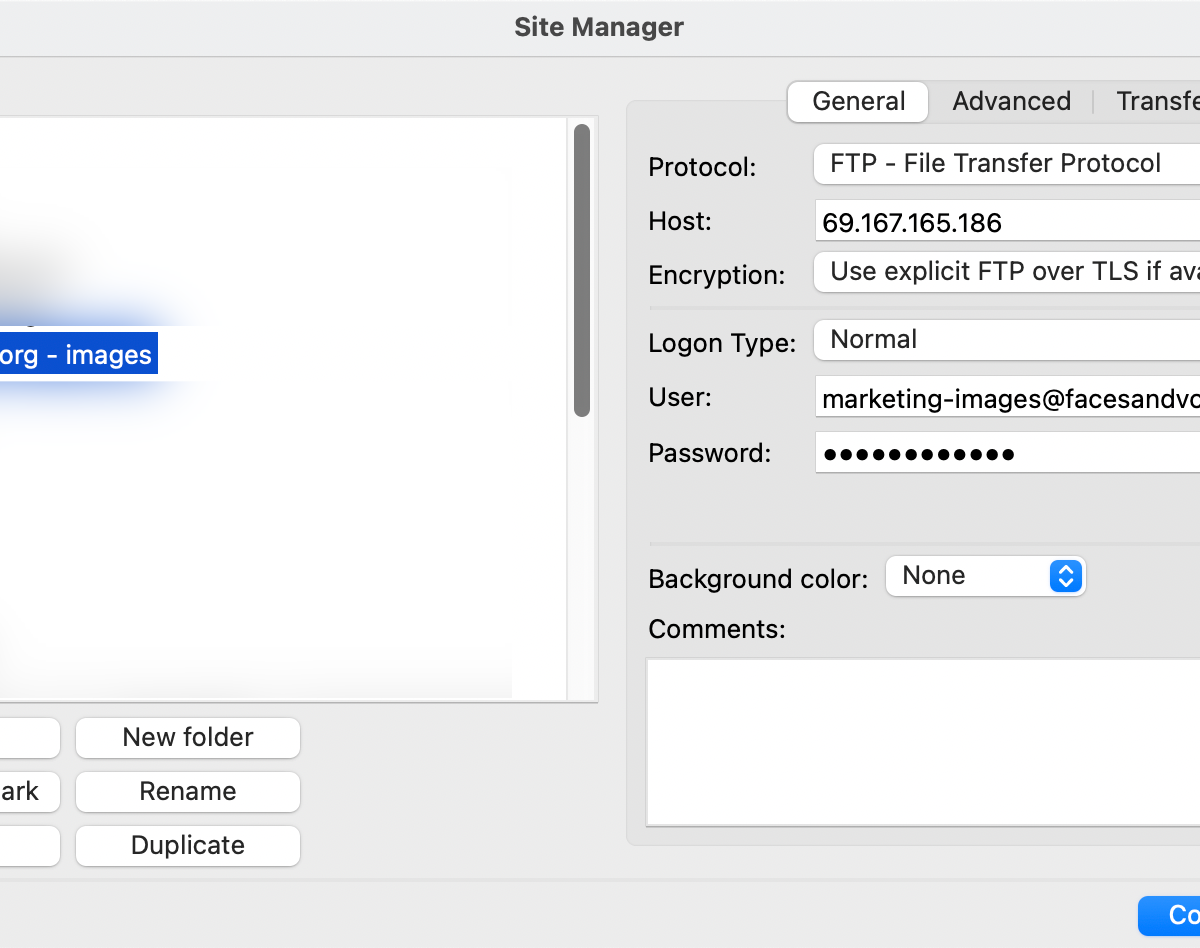Click the Rename button

(x=188, y=792)
